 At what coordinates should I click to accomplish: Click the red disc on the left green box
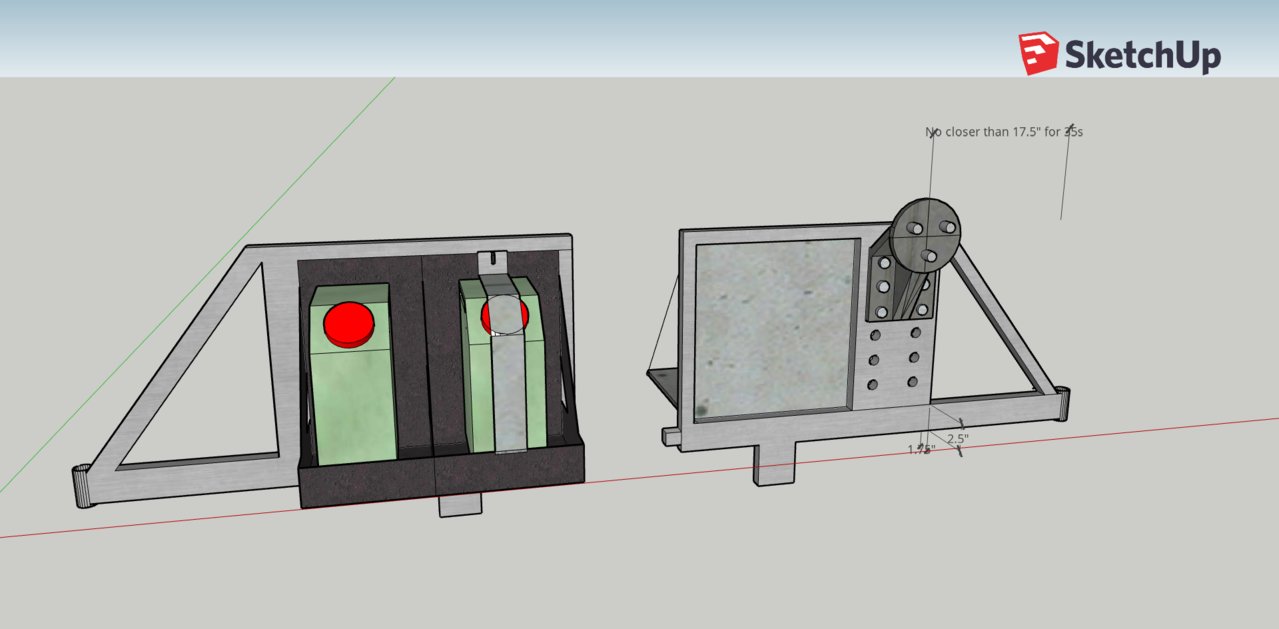[x=347, y=324]
